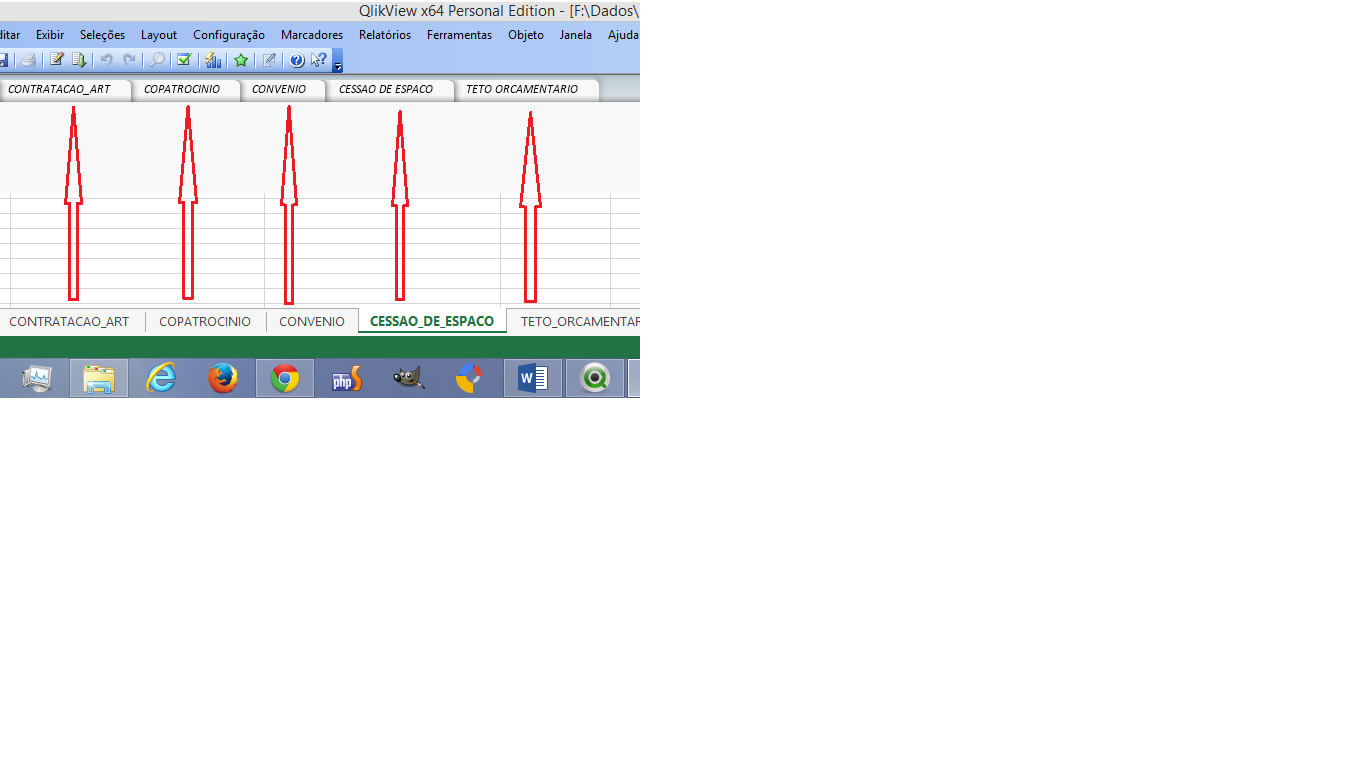The image size is (1366, 768).
Task: Open the Objeto menu
Action: pos(526,35)
